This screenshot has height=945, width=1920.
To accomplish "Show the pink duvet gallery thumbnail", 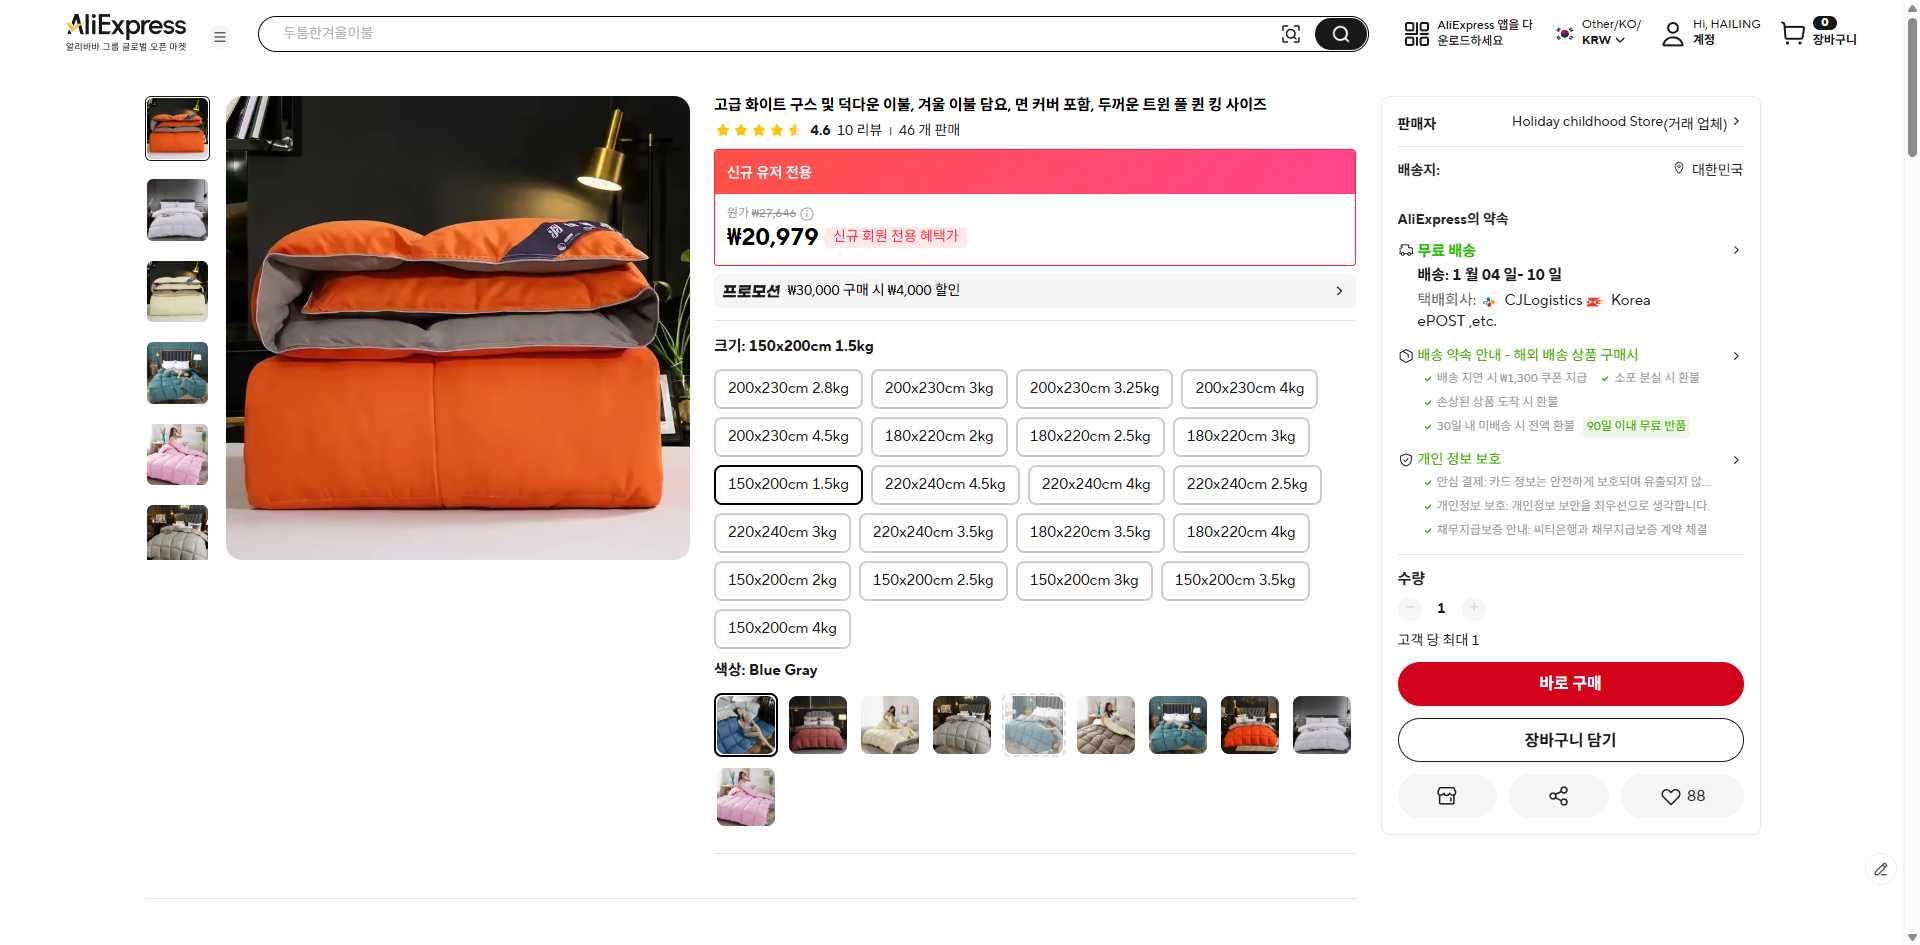I will (x=178, y=454).
